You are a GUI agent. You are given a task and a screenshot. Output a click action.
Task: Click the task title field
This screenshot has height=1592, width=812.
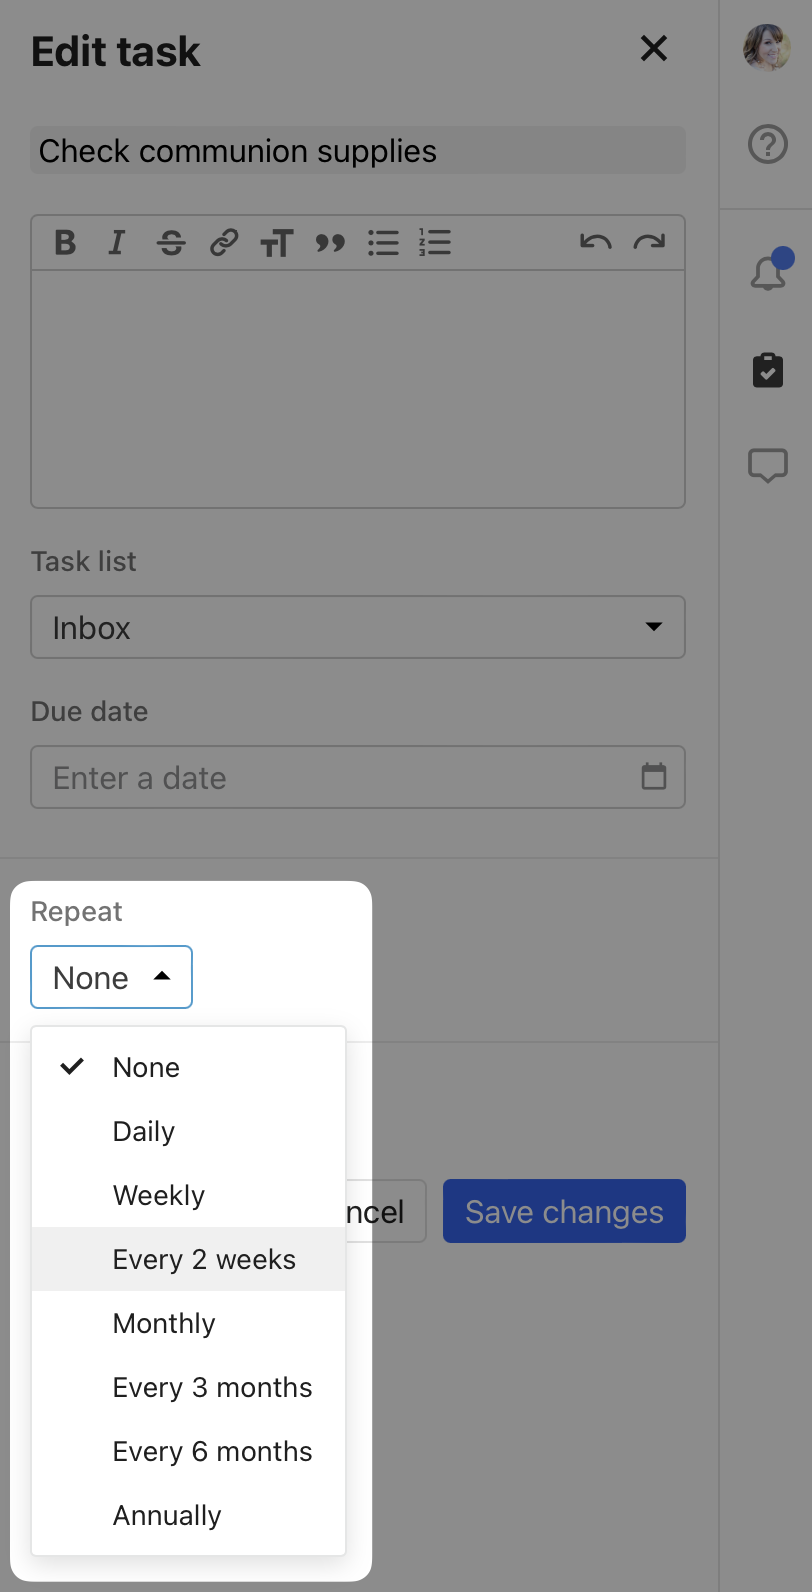358,151
